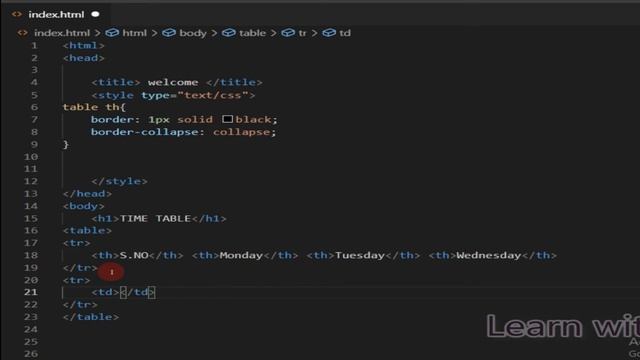Click the HTML file icon in the tab
Image resolution: width=640 pixels, height=360 pixels.
[17, 14]
